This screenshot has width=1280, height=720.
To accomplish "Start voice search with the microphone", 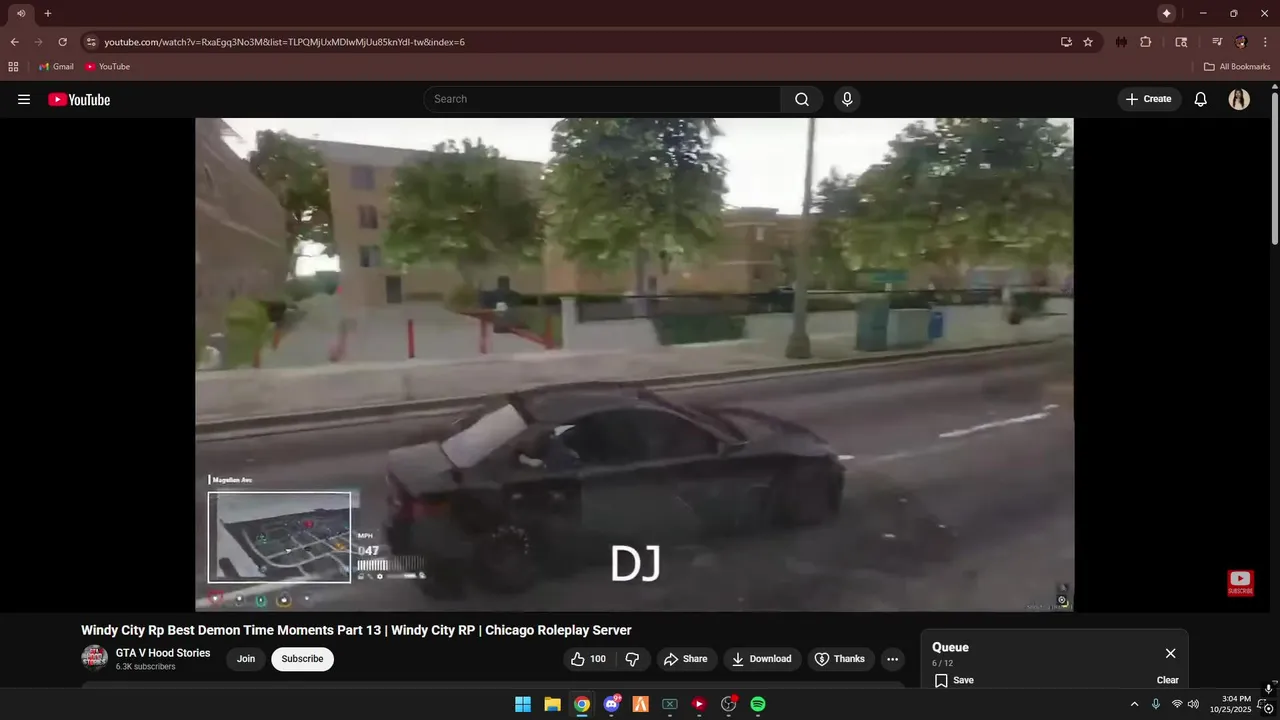I will coord(847,99).
